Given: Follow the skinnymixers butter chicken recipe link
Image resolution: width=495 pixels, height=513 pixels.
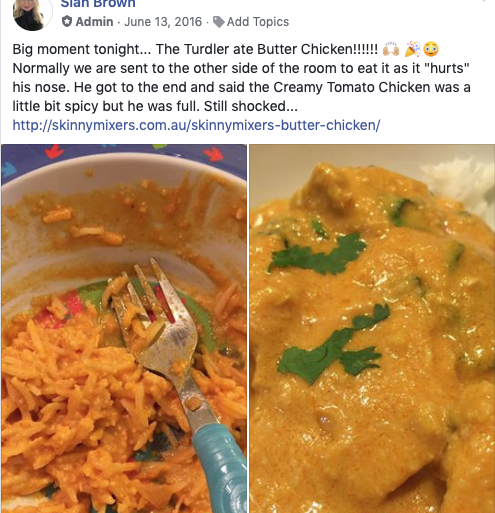Looking at the screenshot, I should (196, 125).
